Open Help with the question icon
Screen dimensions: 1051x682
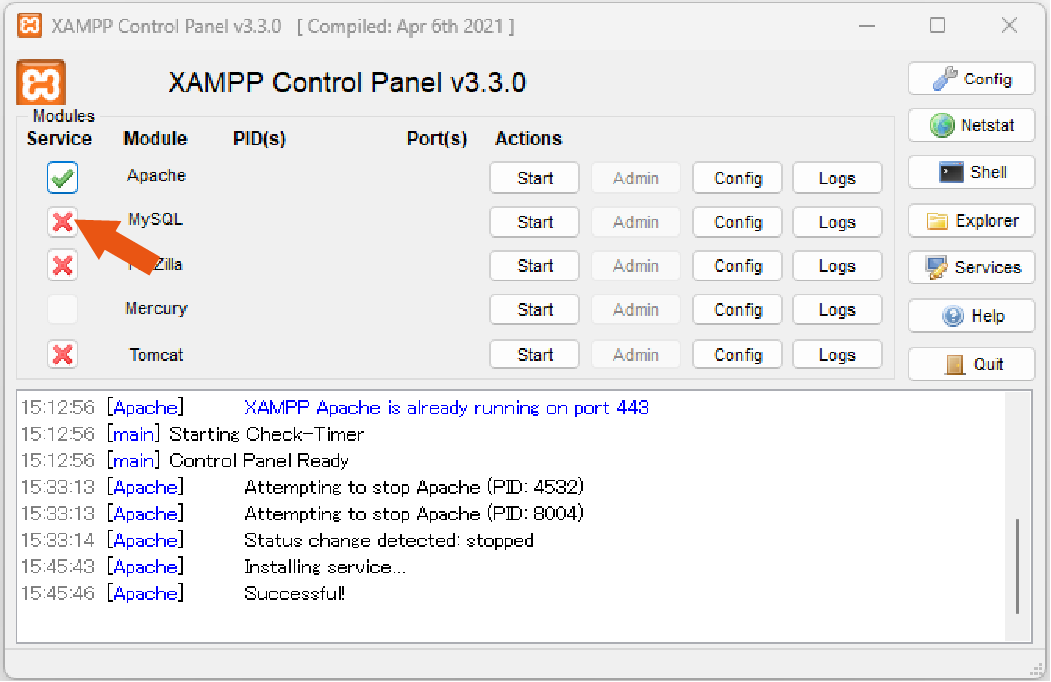coord(971,316)
